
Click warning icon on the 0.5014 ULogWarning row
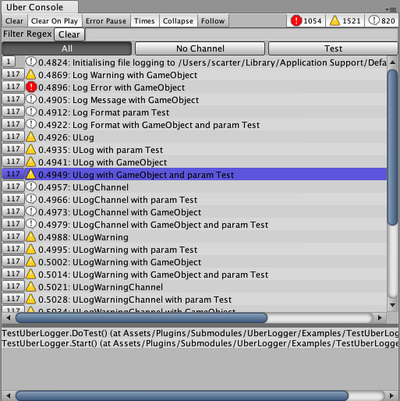point(31,274)
